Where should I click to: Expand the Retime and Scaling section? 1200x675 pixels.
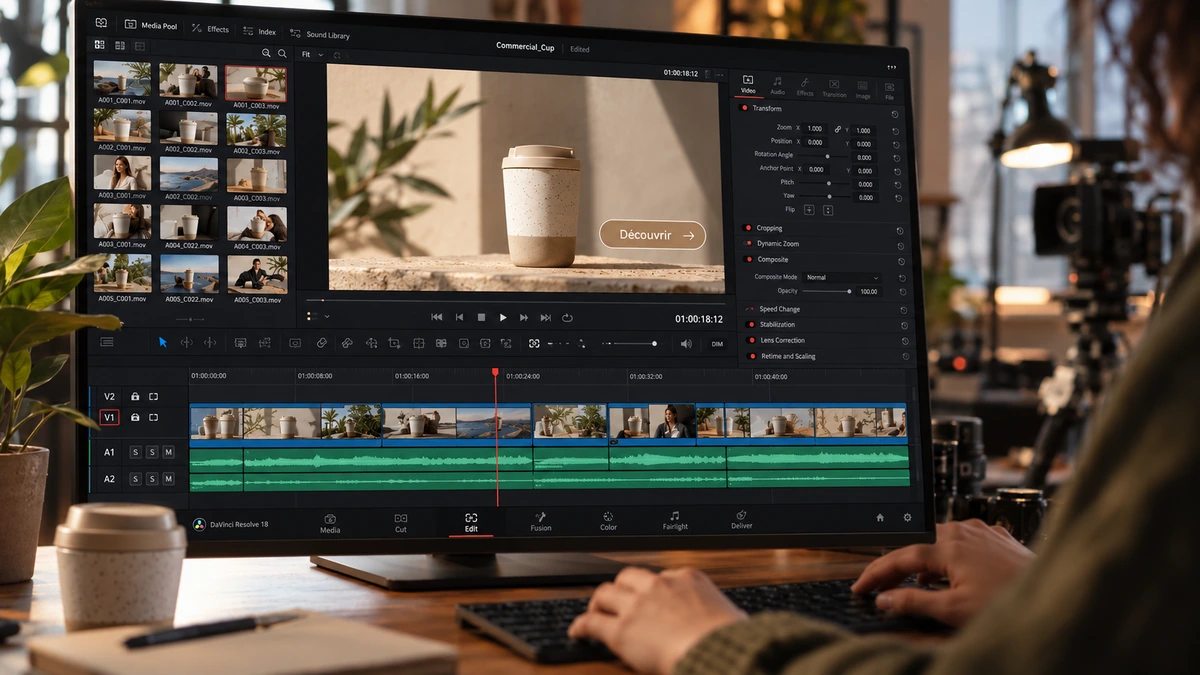click(788, 356)
